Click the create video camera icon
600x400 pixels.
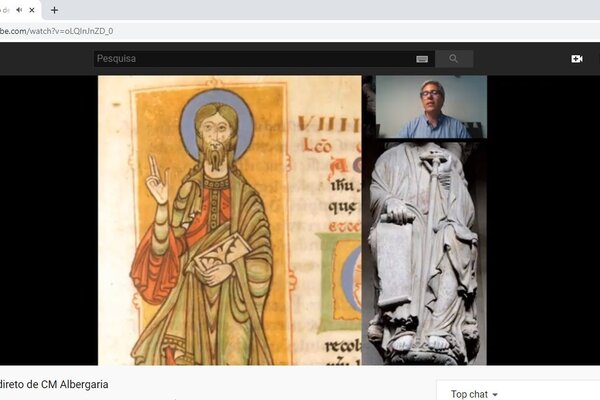[577, 59]
